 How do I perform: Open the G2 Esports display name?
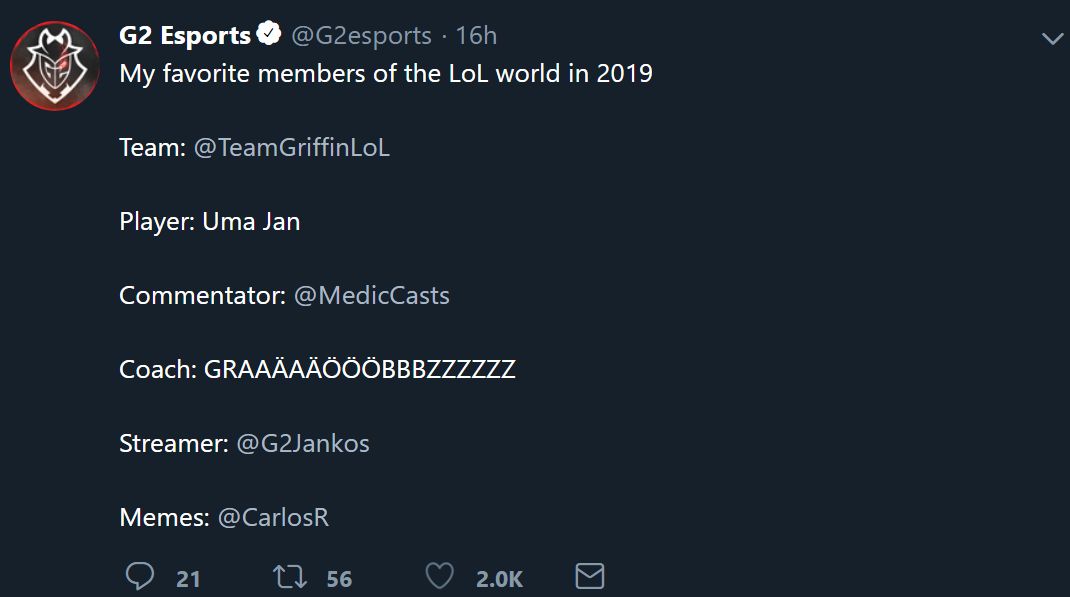[185, 36]
